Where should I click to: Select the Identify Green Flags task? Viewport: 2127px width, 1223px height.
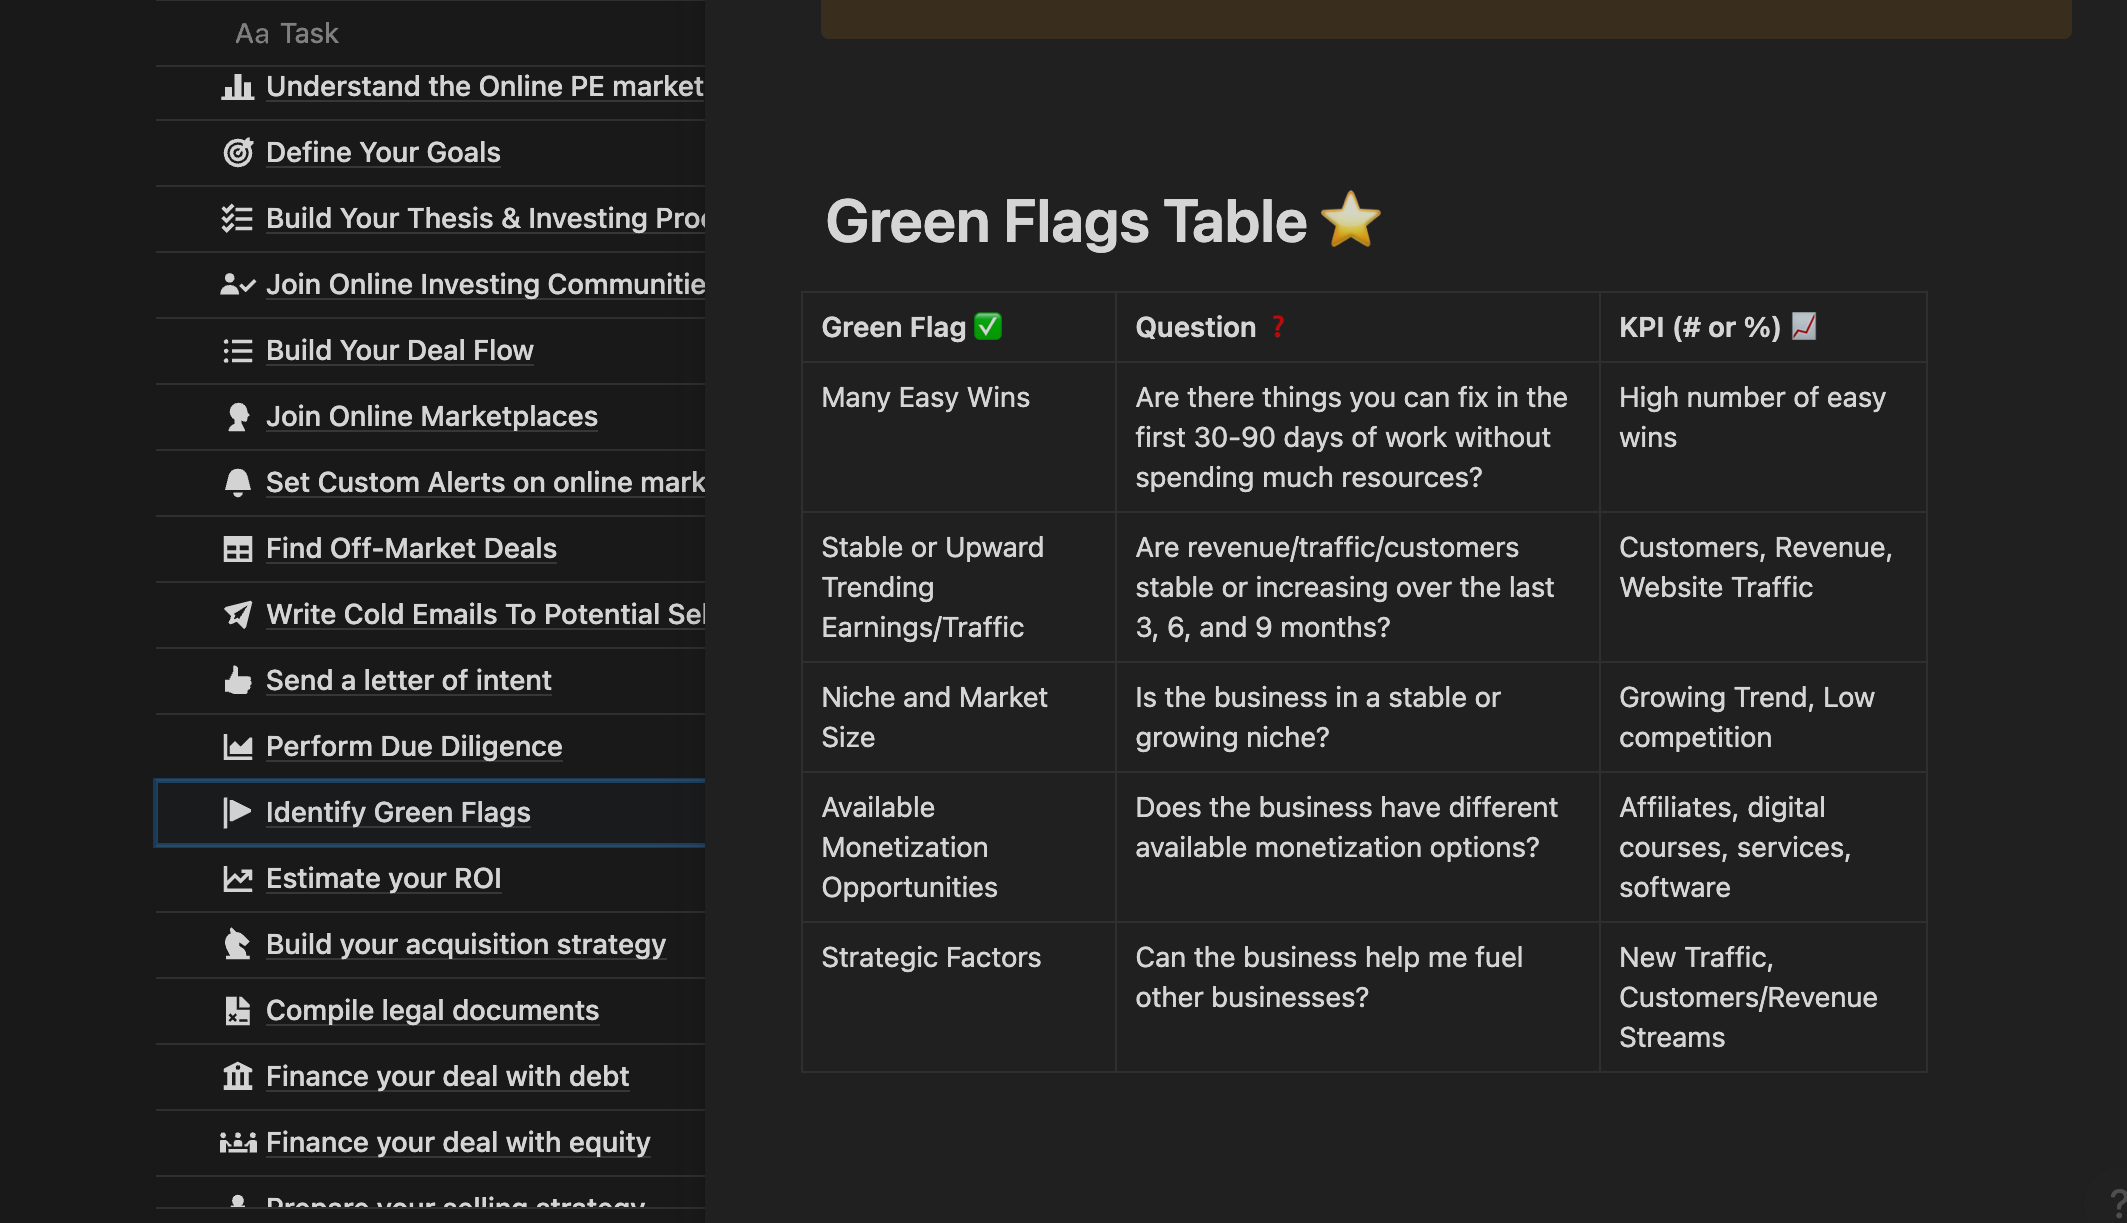tap(398, 812)
